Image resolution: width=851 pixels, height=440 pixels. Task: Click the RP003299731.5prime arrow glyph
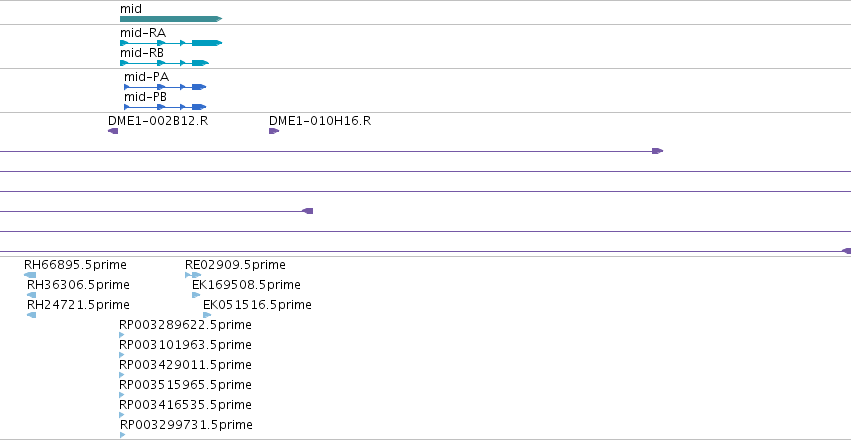click(123, 435)
